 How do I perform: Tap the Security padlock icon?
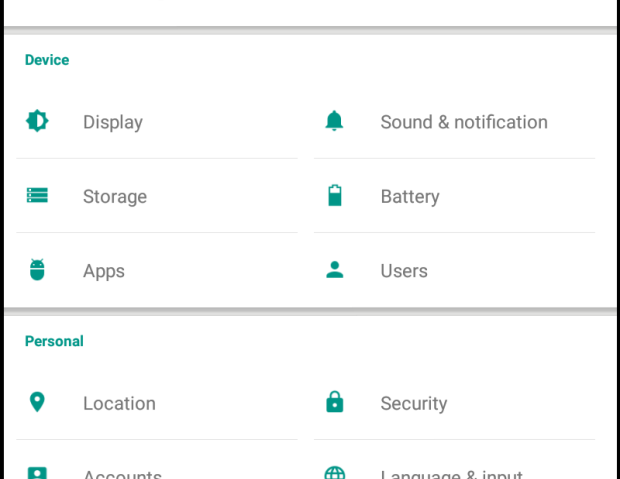pos(335,402)
